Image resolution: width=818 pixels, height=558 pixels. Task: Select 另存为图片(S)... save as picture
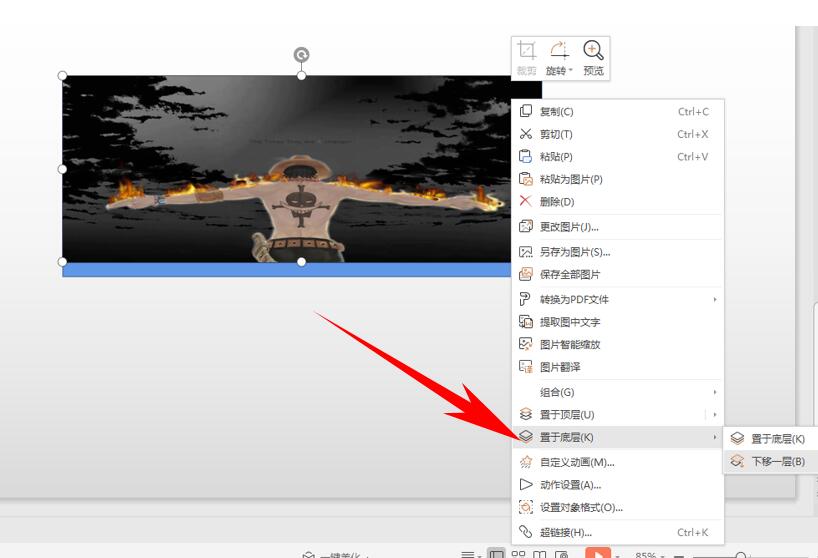coord(617,252)
